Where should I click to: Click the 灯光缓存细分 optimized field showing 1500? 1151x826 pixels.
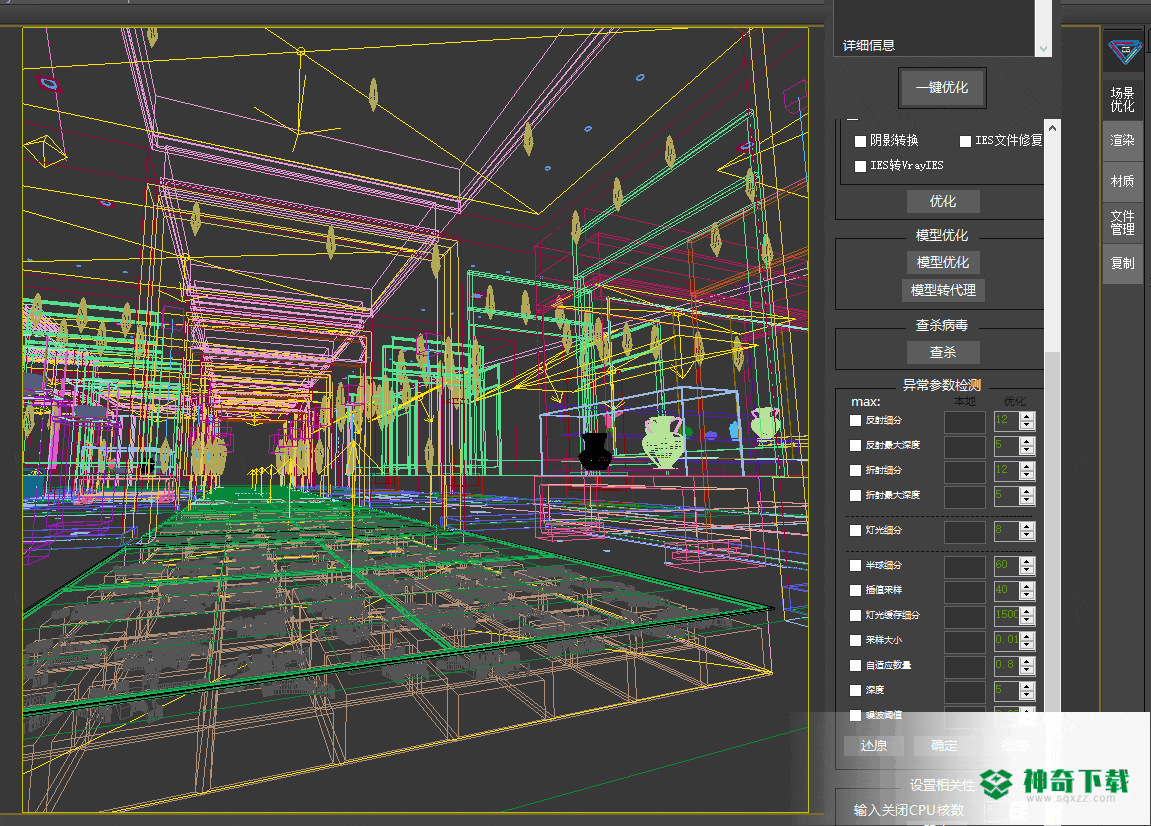[x=1006, y=615]
